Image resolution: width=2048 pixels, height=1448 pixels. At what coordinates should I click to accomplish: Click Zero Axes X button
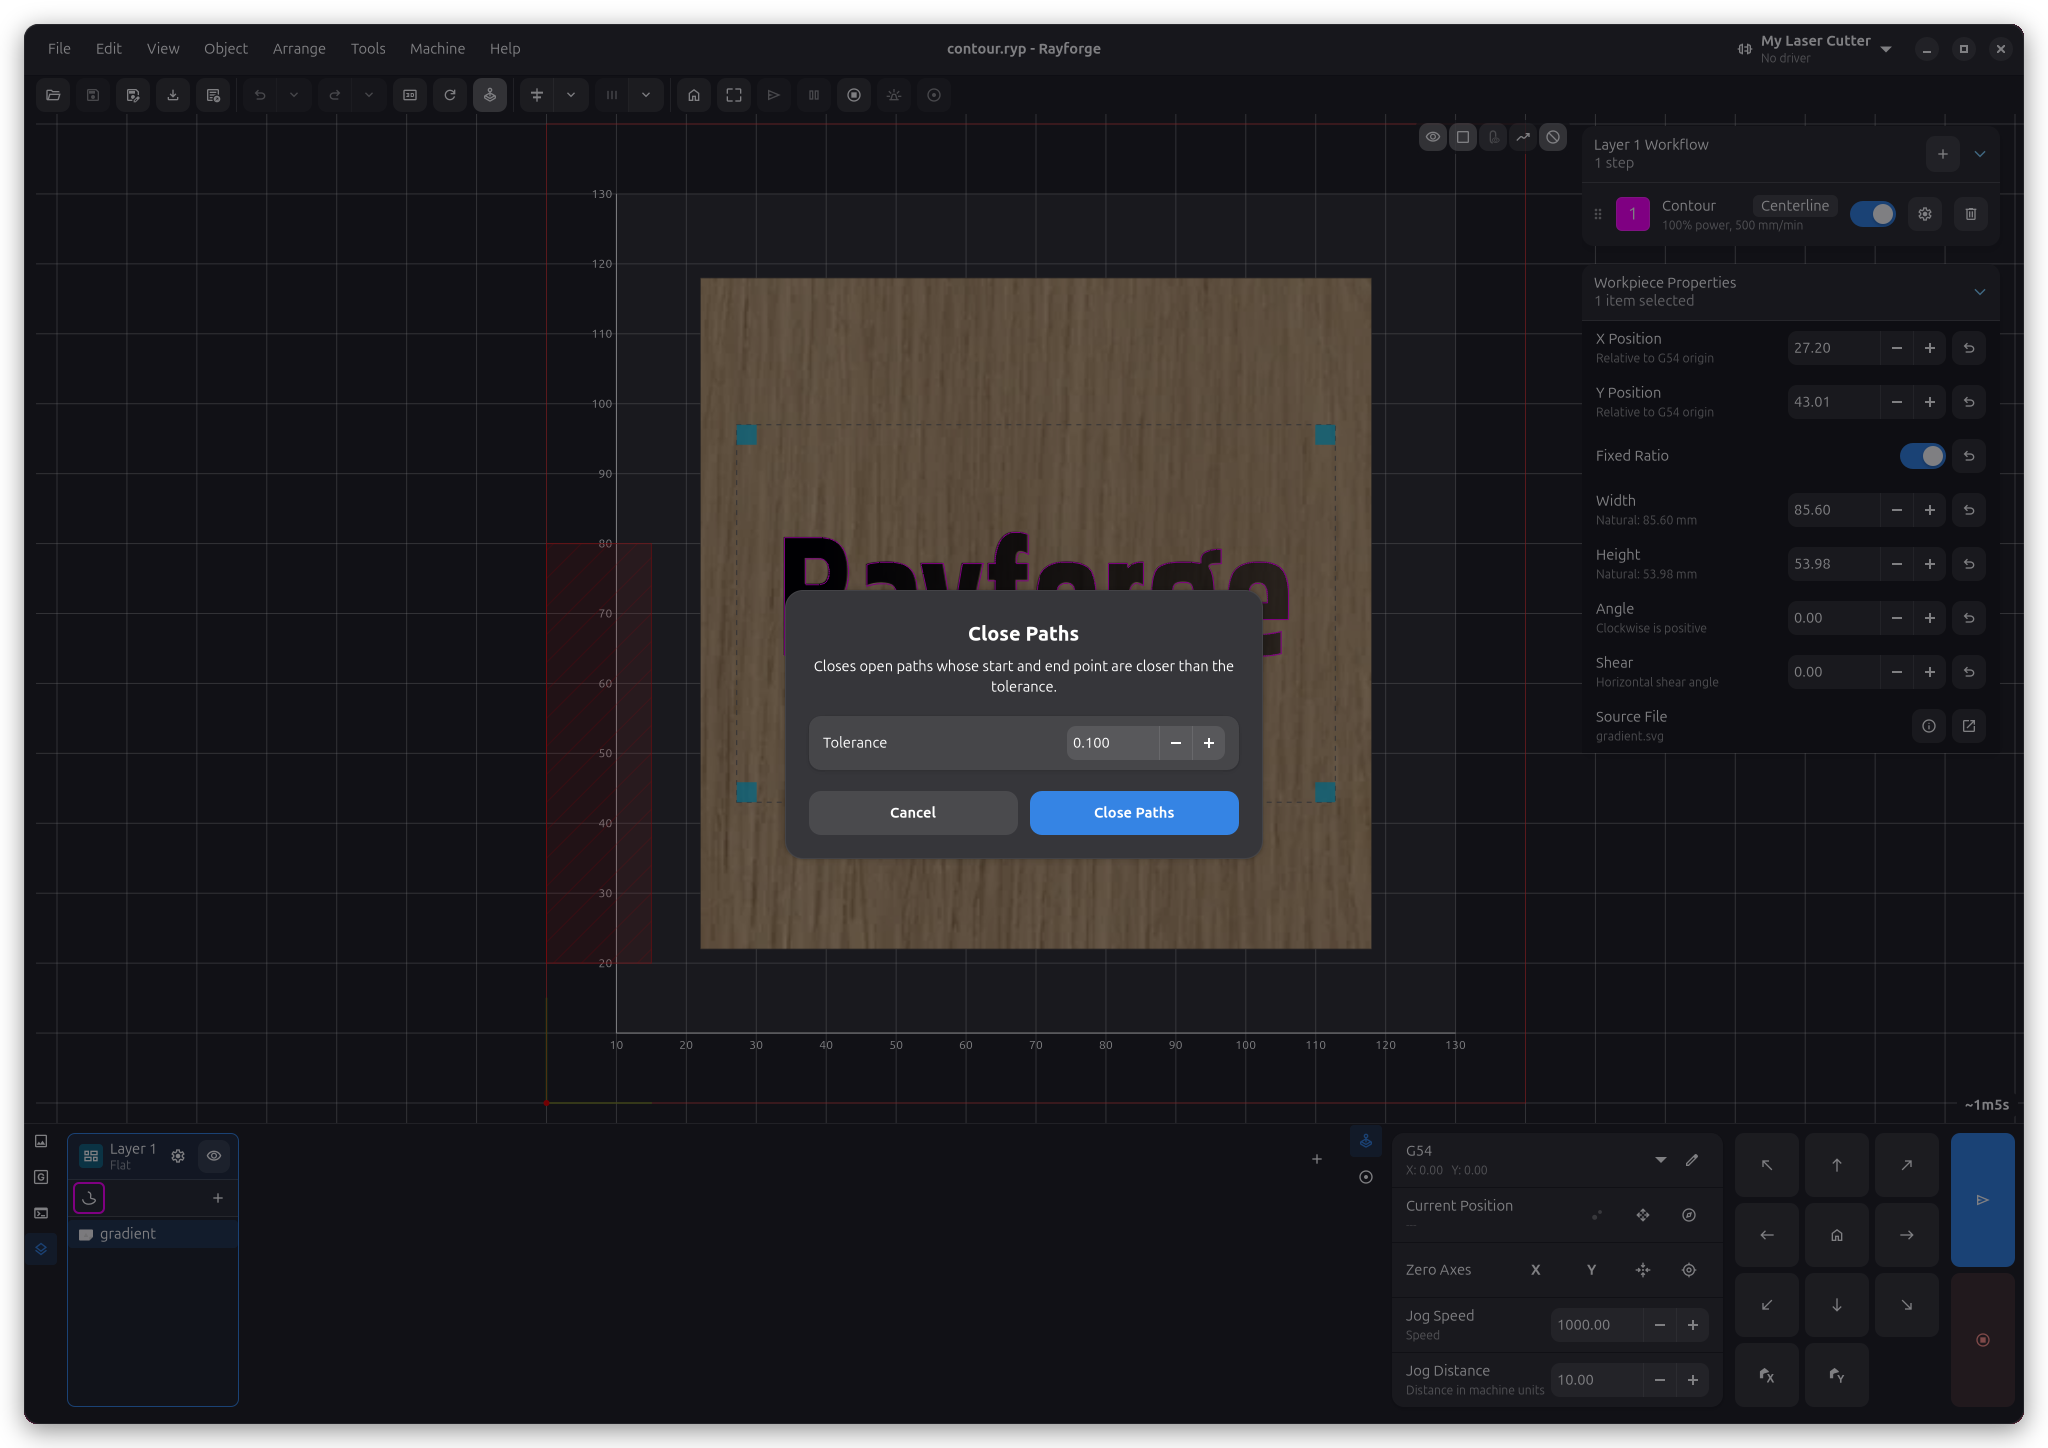point(1536,1270)
